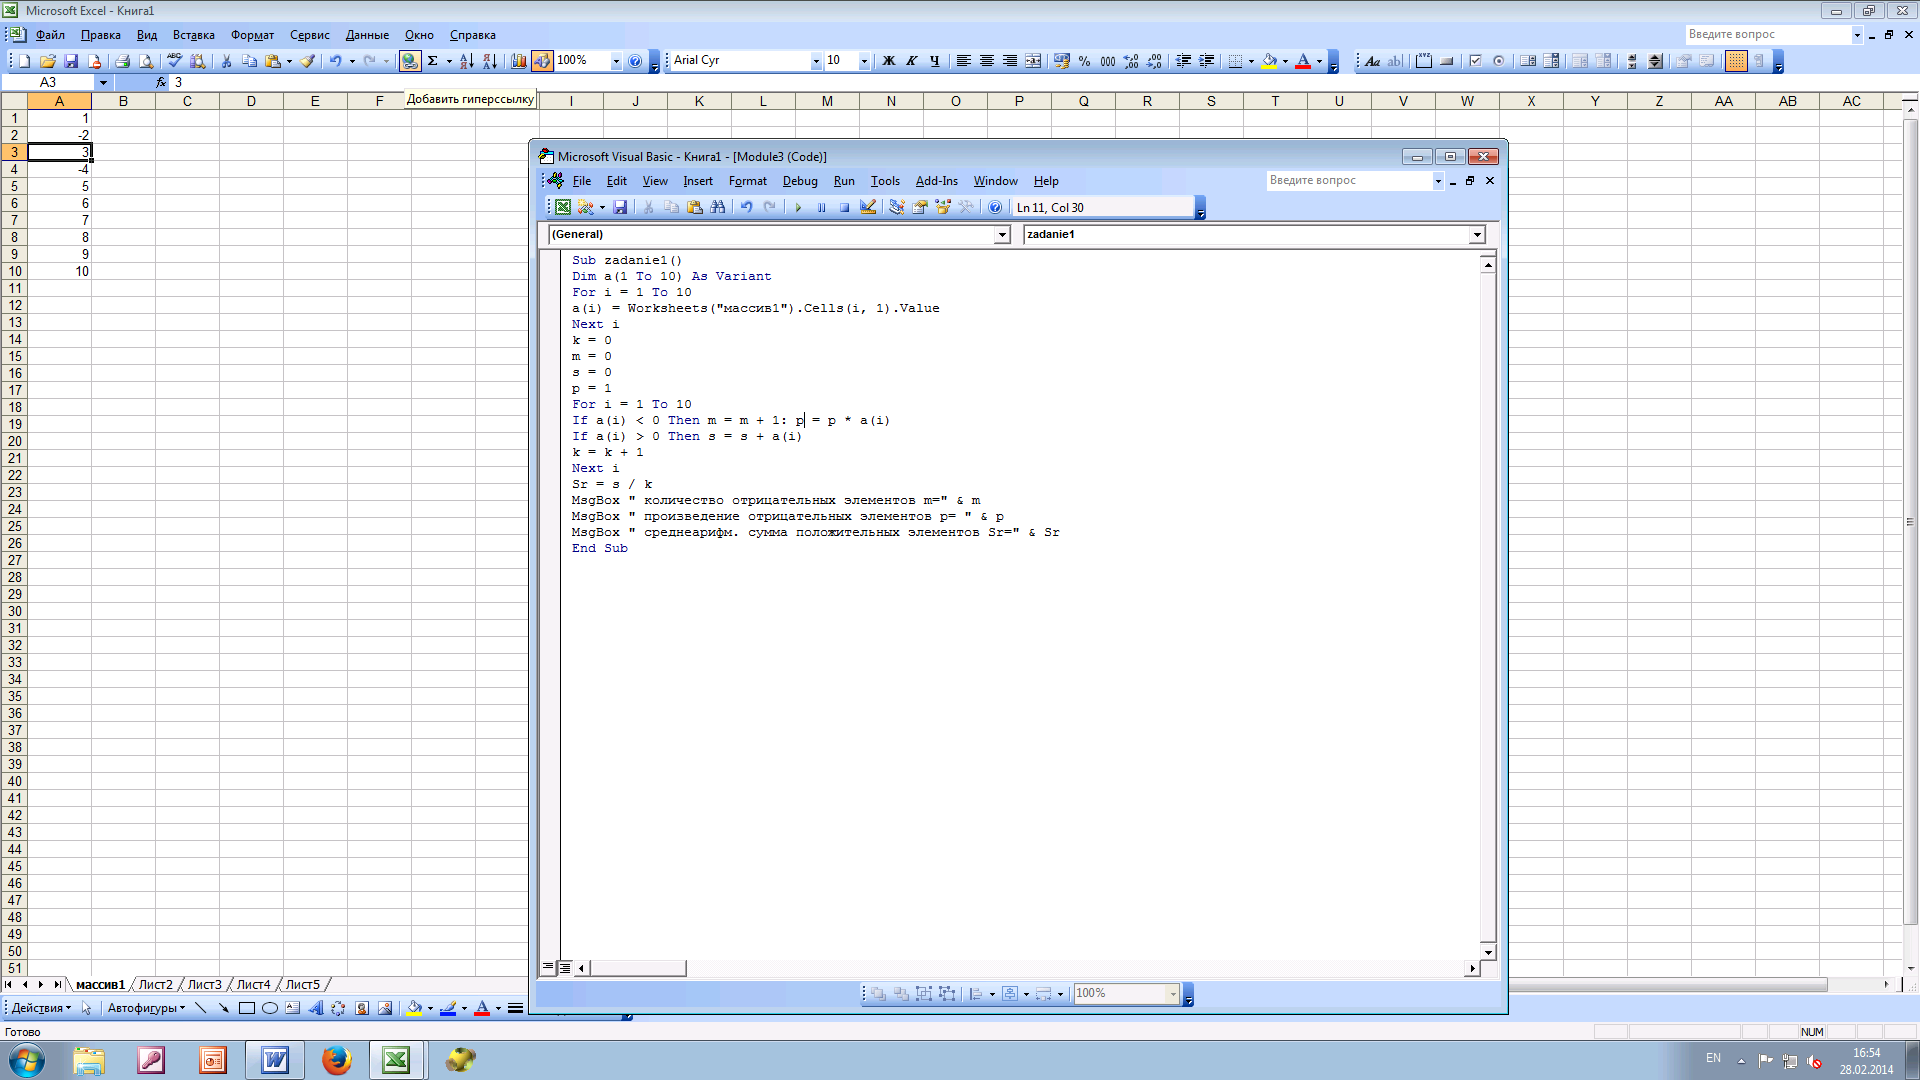Image resolution: width=1920 pixels, height=1080 pixels.
Task: Click the Break (pause) icon in VBA toolbar
Action: click(x=821, y=207)
